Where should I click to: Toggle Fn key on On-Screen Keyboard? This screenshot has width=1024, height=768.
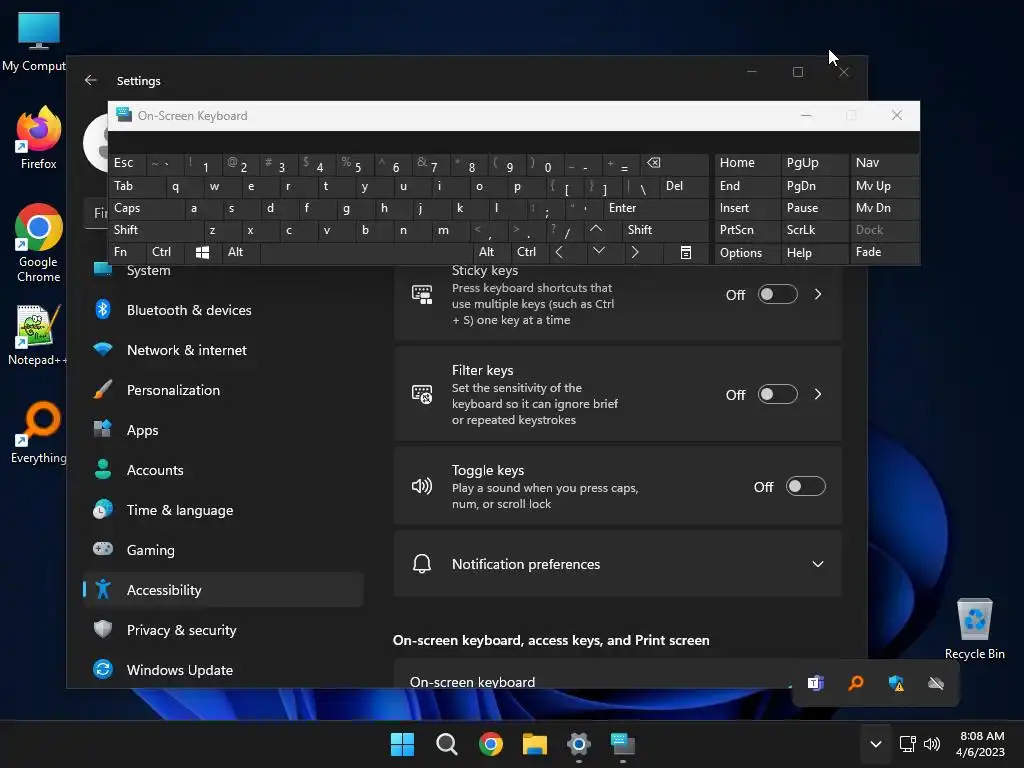pos(127,252)
